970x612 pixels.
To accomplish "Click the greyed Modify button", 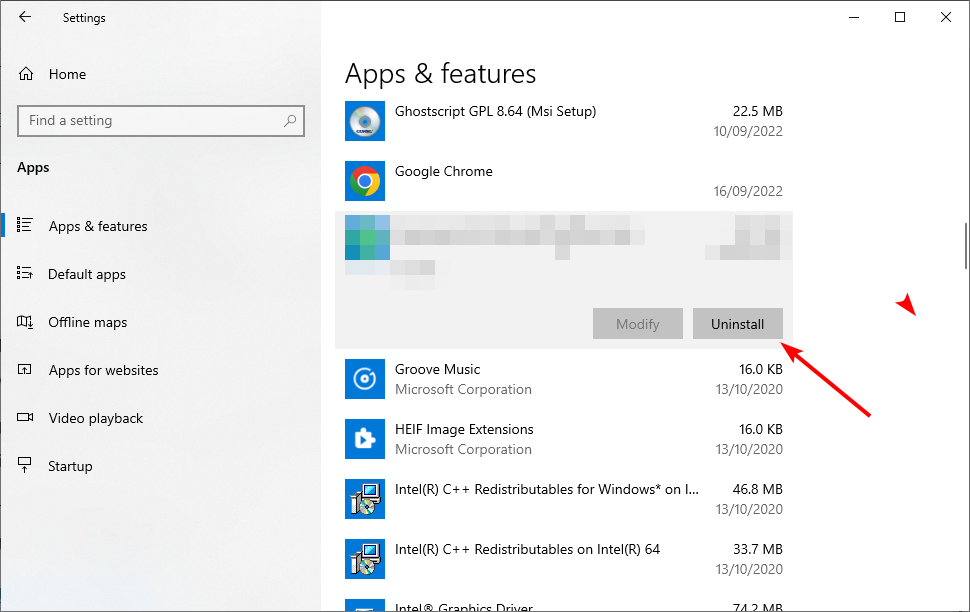I will click(x=638, y=324).
